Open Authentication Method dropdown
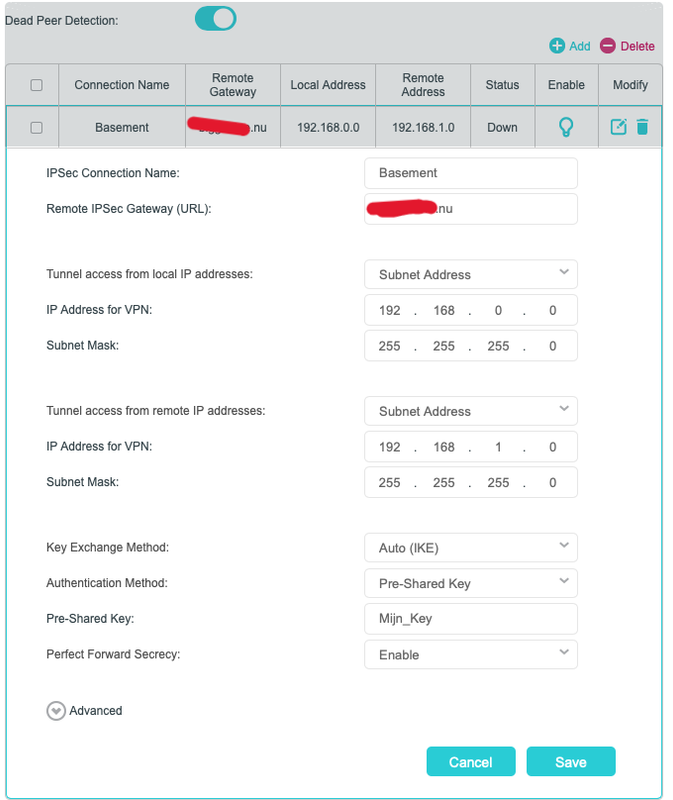 click(471, 583)
